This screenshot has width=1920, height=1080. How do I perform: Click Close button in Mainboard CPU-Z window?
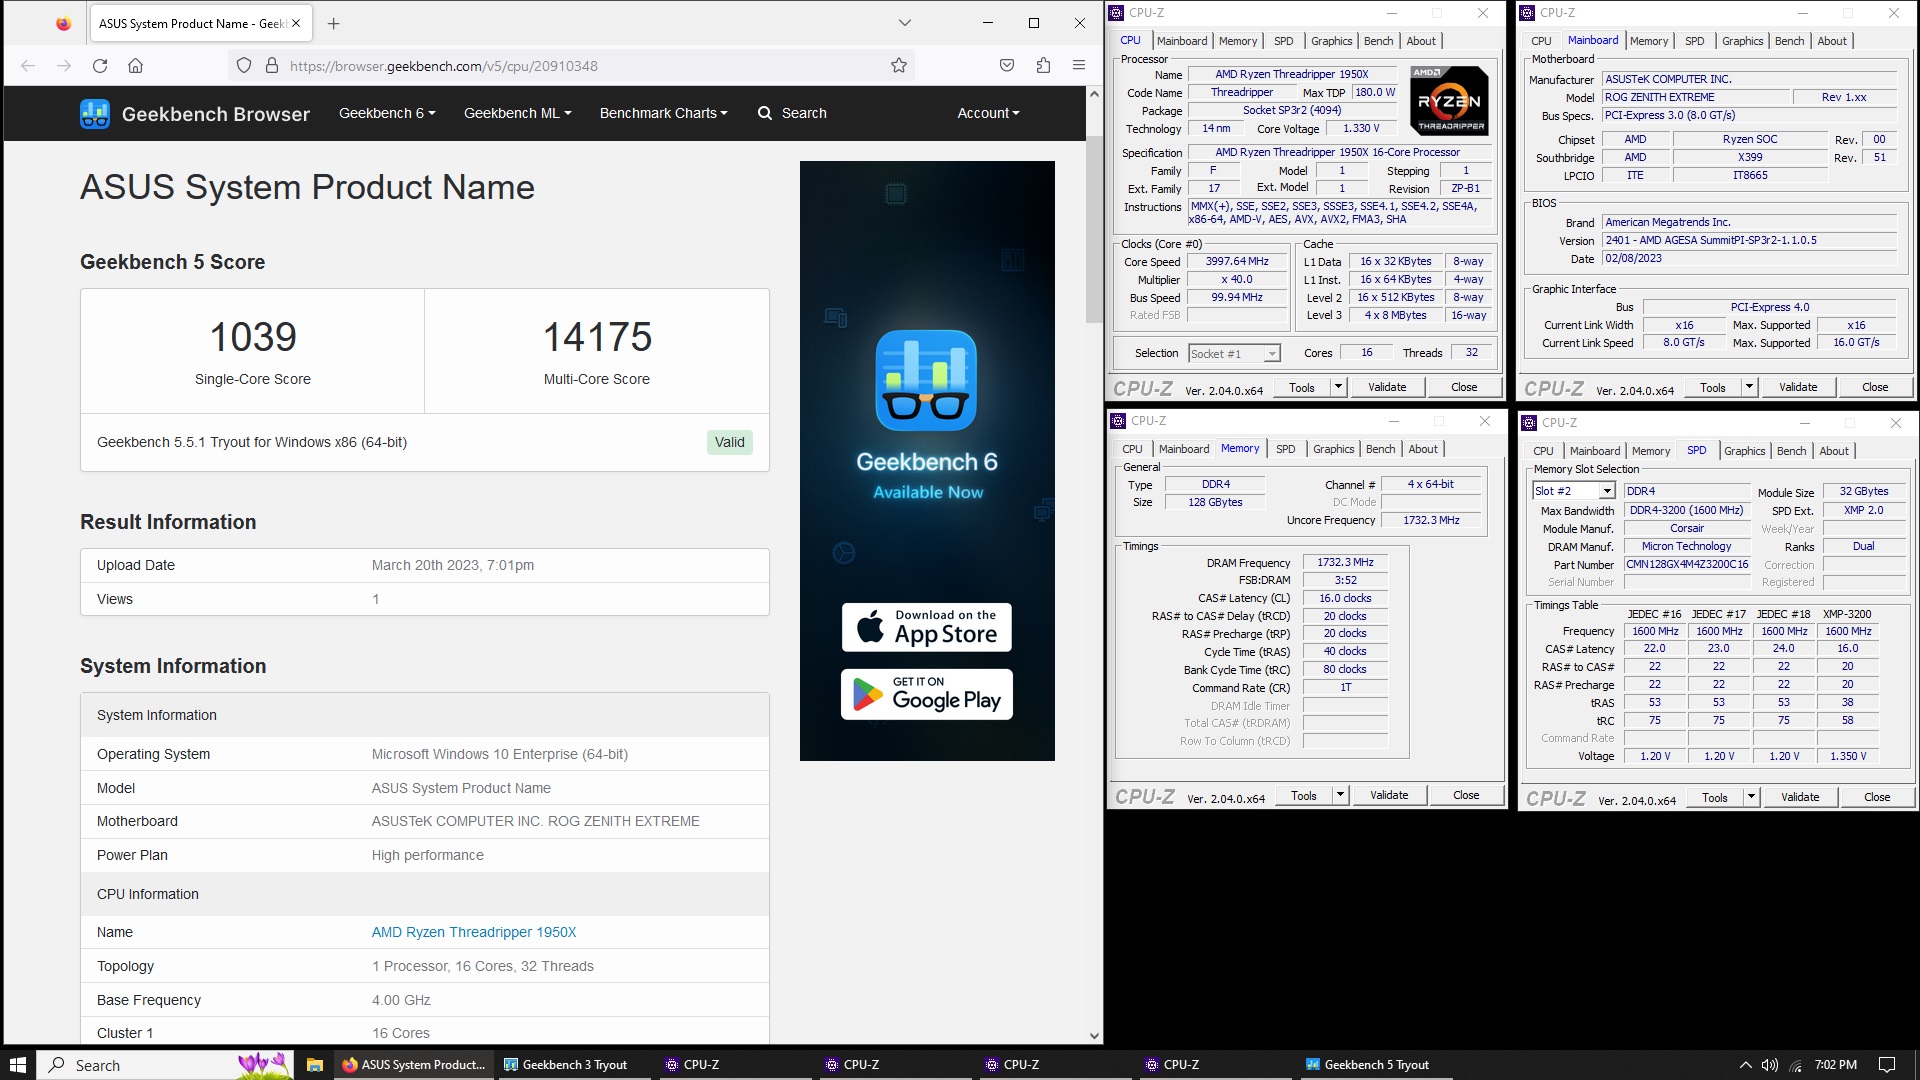[1875, 387]
